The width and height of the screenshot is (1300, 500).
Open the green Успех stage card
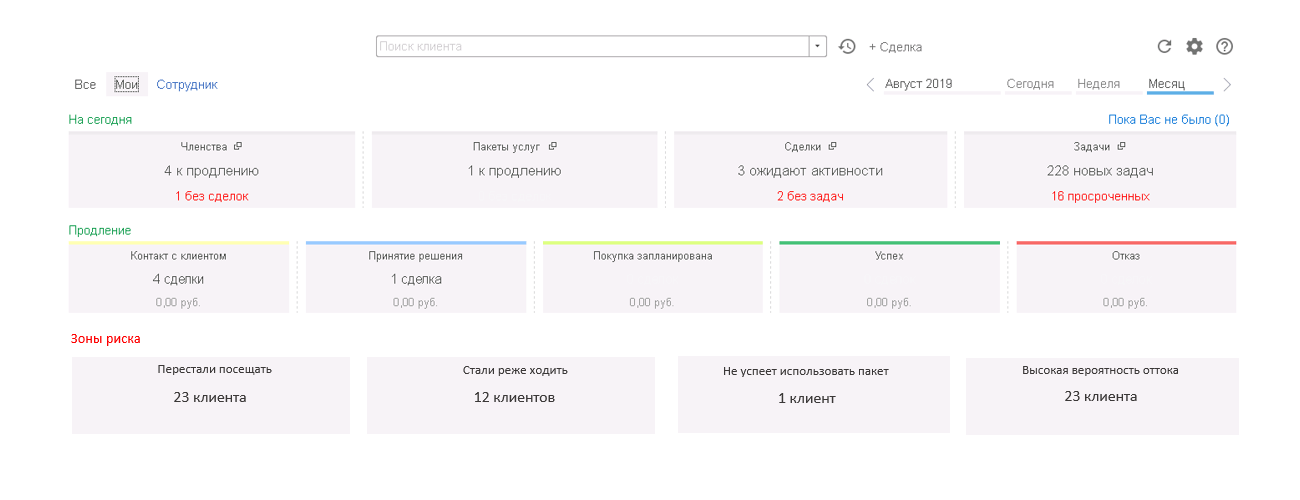pos(889,277)
